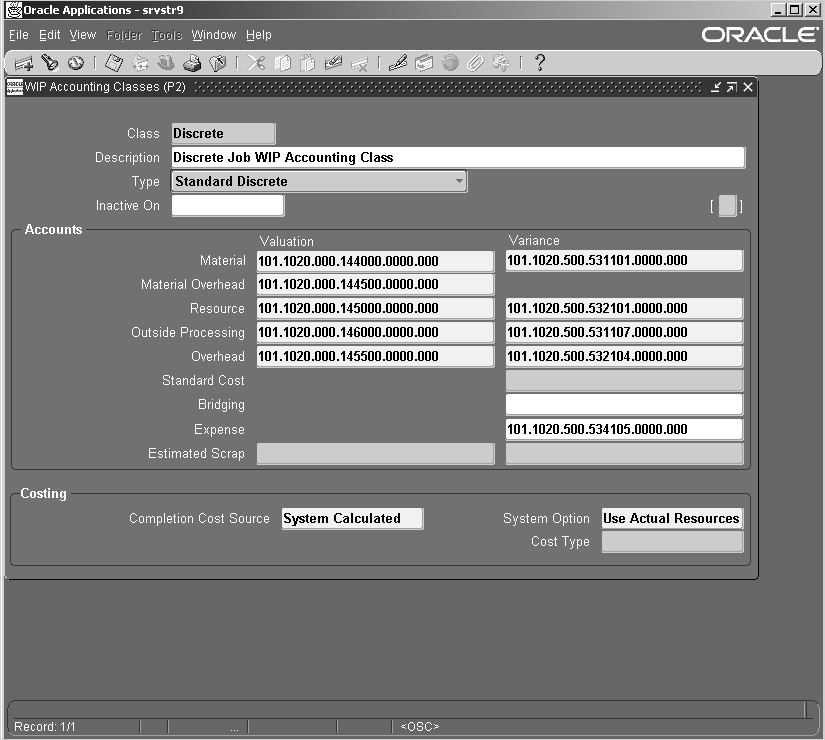
Task: Click the Inactive On date field
Action: (x=227, y=205)
